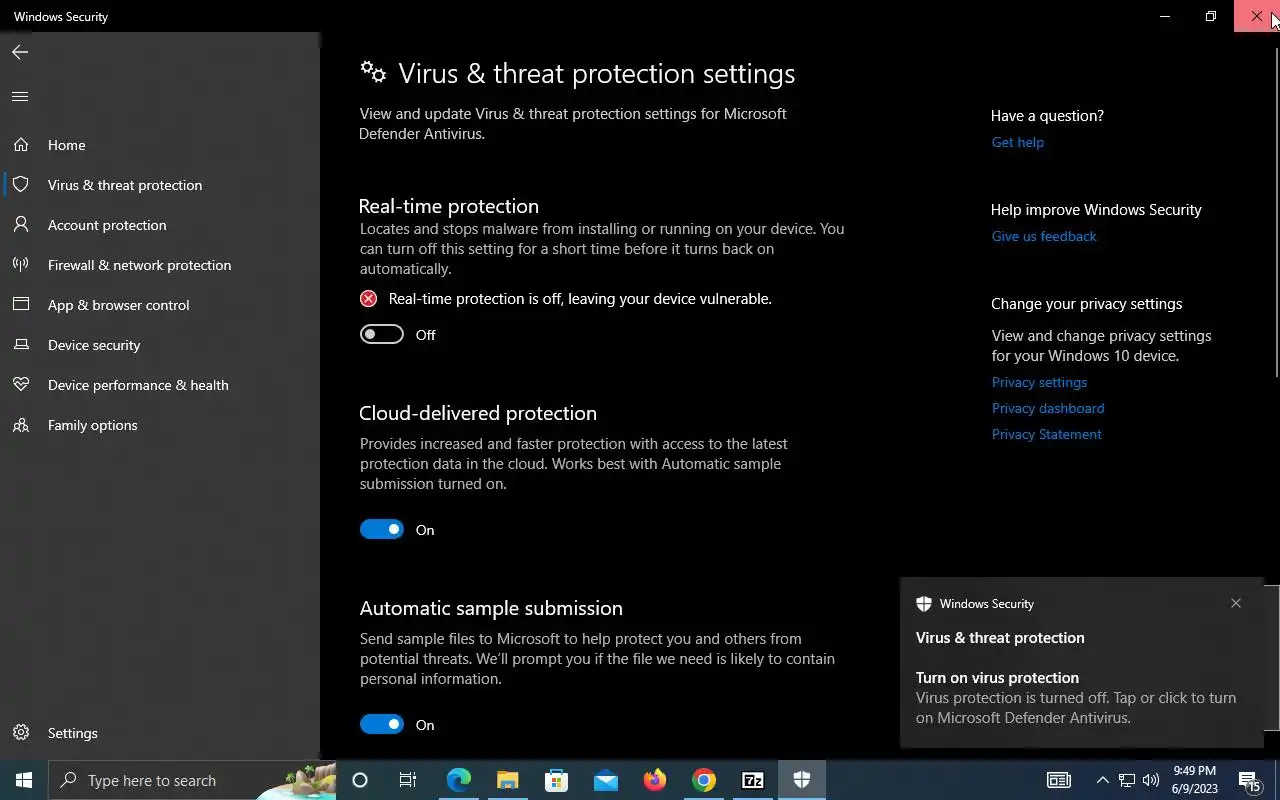
Task: Open File Explorer from taskbar
Action: pos(507,780)
